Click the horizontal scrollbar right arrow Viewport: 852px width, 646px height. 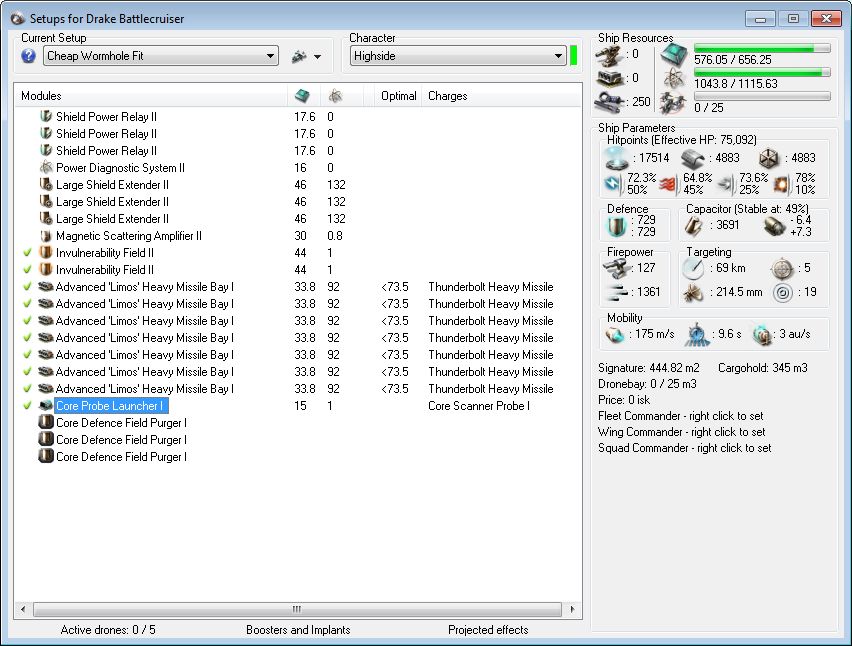[572, 609]
